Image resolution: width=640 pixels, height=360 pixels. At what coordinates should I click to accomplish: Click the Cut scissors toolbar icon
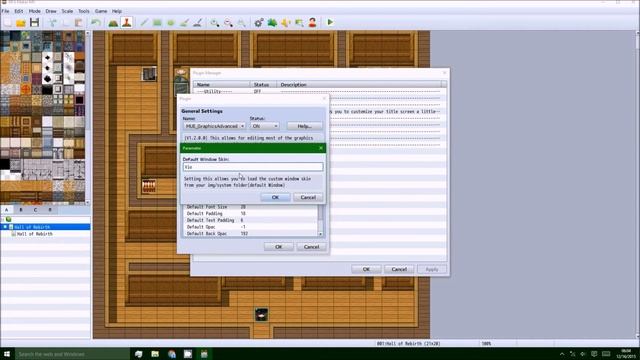pyautogui.click(x=53, y=22)
